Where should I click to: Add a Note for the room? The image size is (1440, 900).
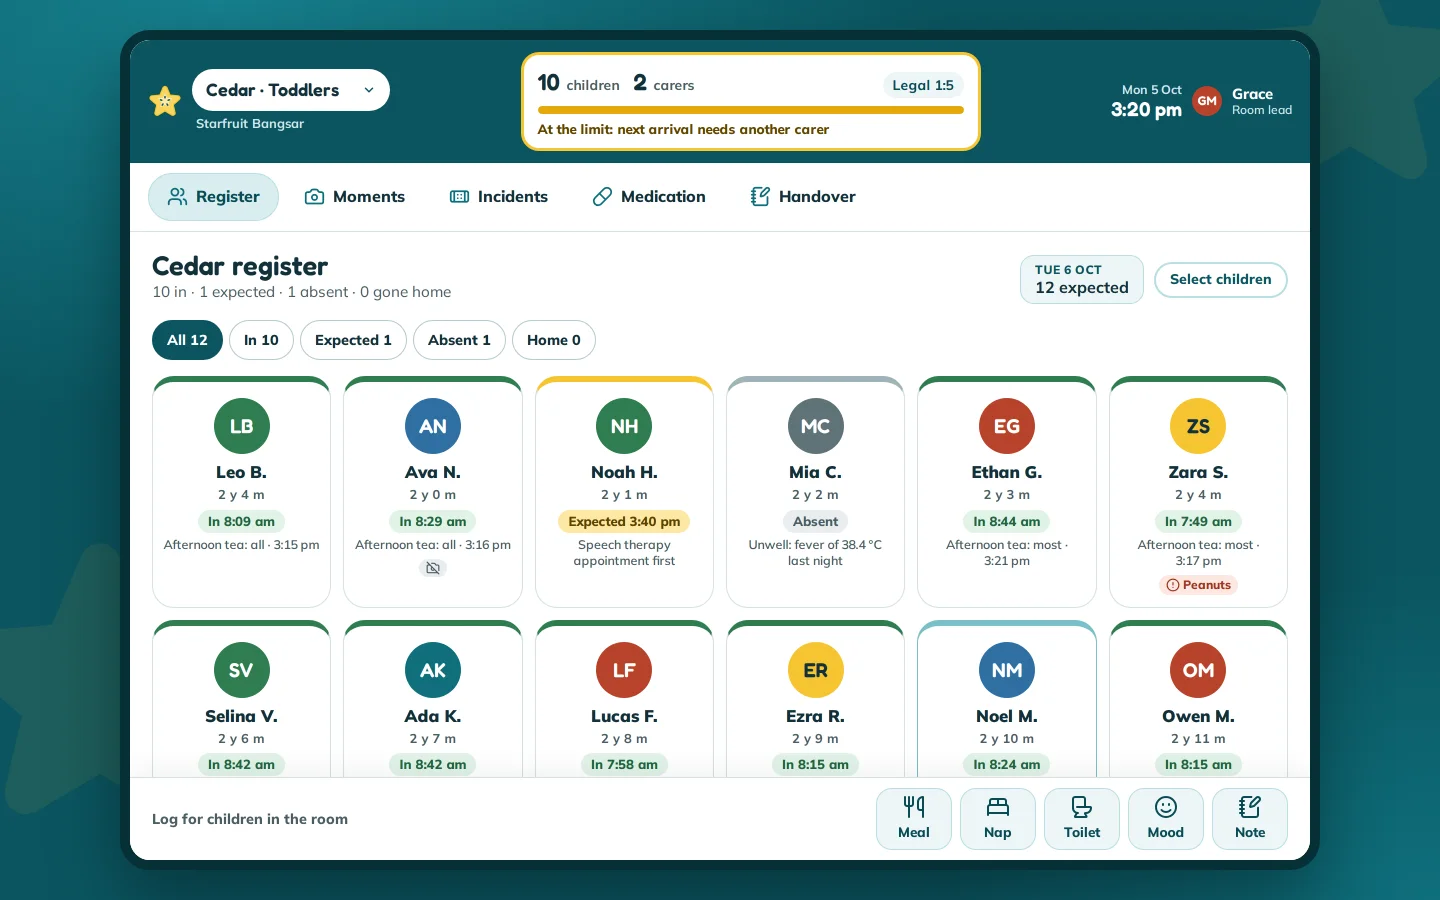pos(1250,819)
